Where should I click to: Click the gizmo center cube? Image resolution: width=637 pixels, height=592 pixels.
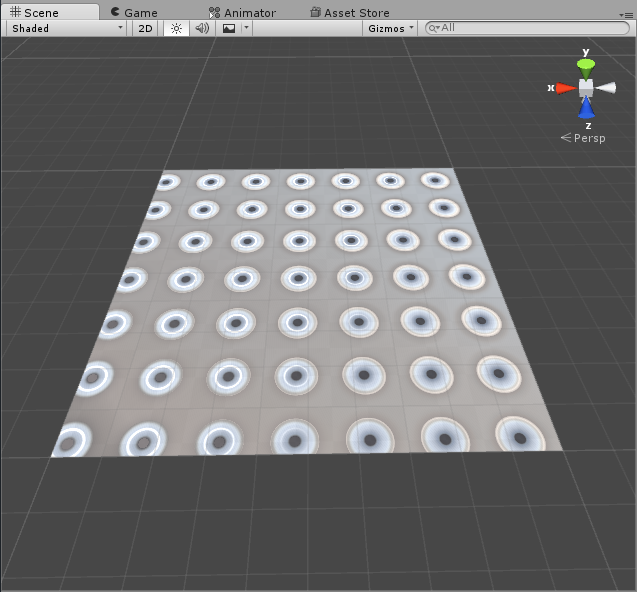click(x=586, y=88)
